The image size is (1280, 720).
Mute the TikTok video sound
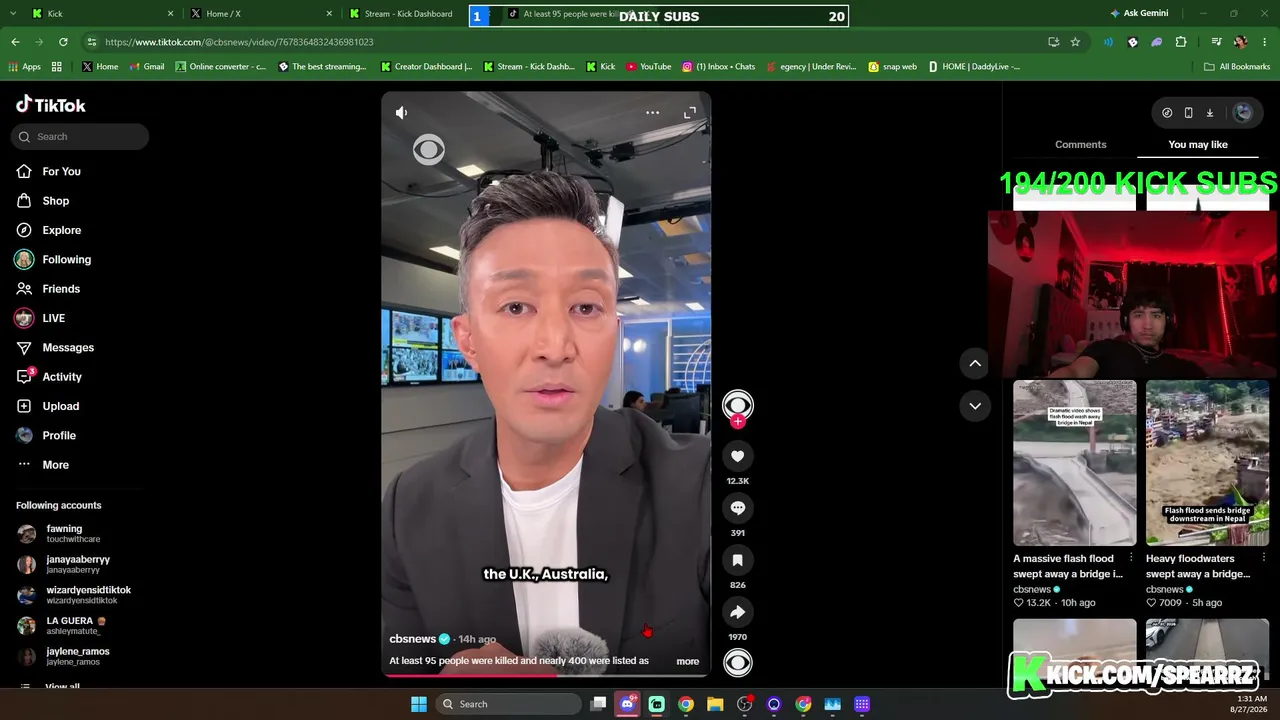coord(401,113)
